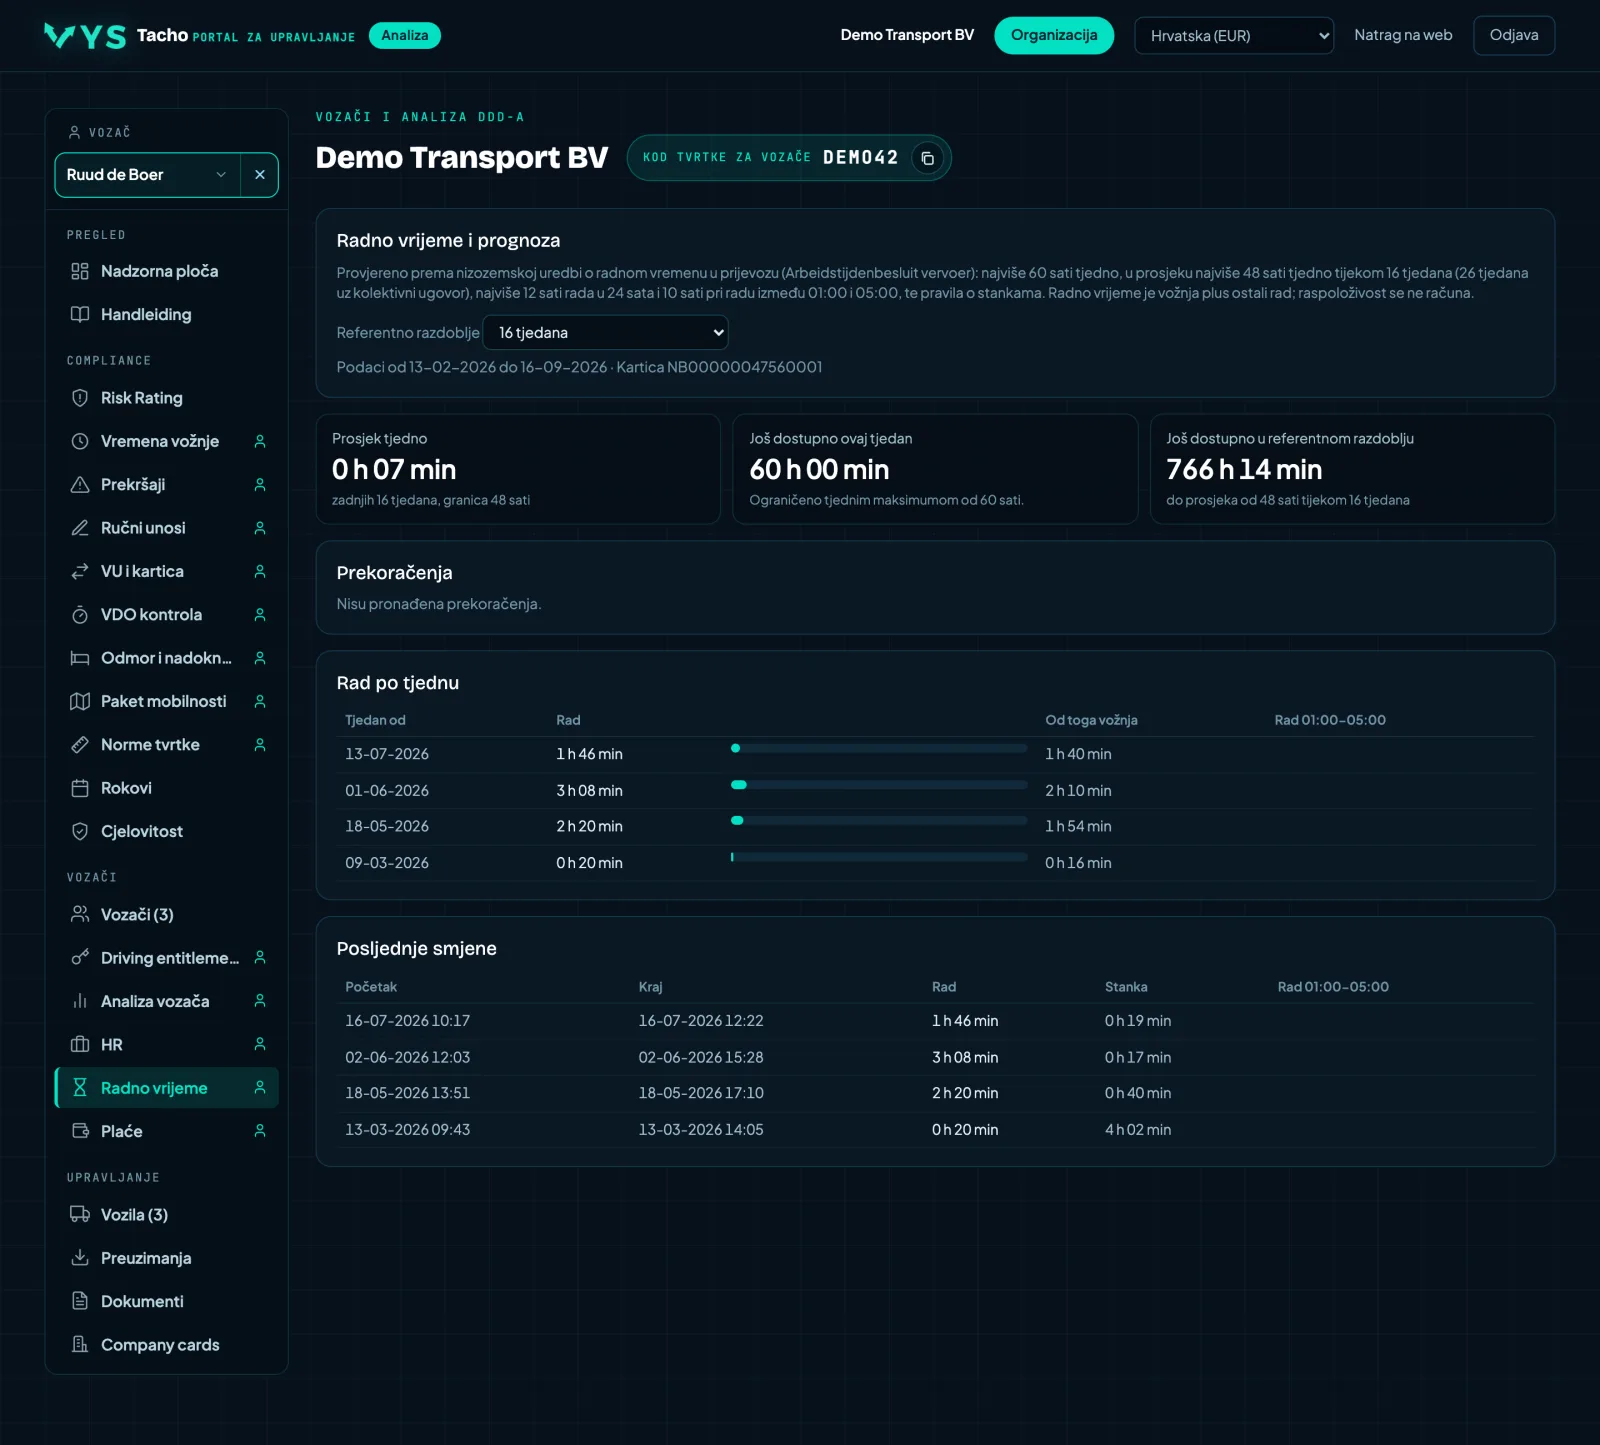Copy the driver company code DEM042

pyautogui.click(x=927, y=158)
